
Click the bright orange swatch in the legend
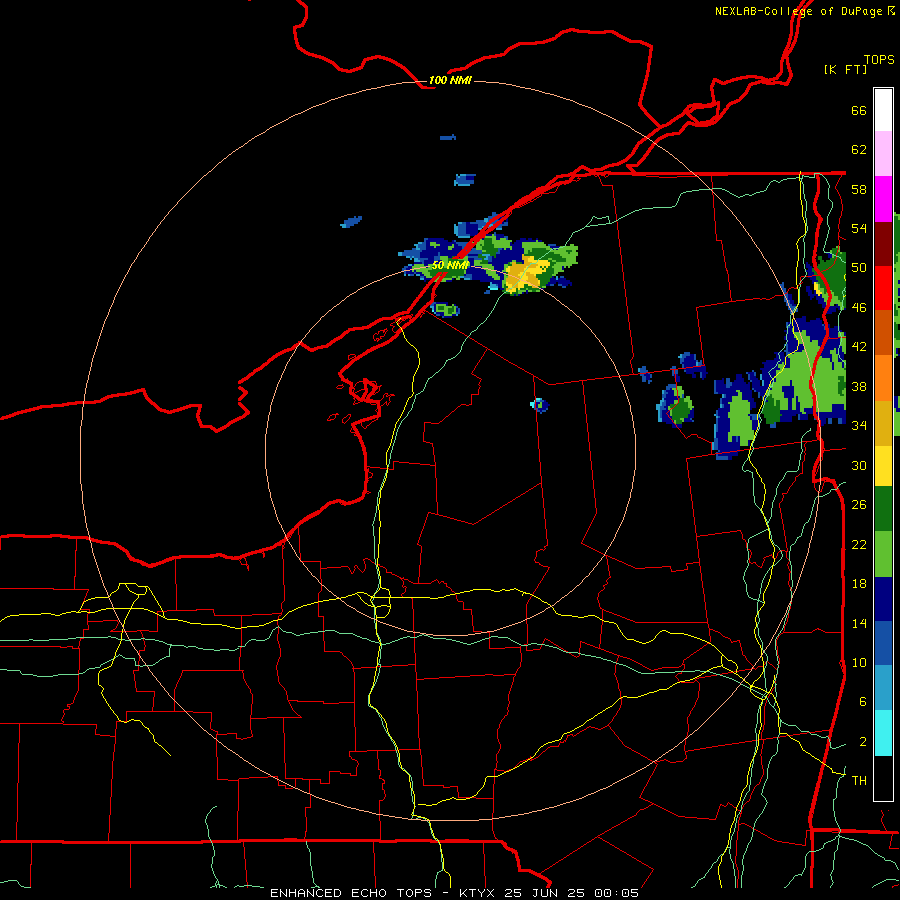pos(883,378)
